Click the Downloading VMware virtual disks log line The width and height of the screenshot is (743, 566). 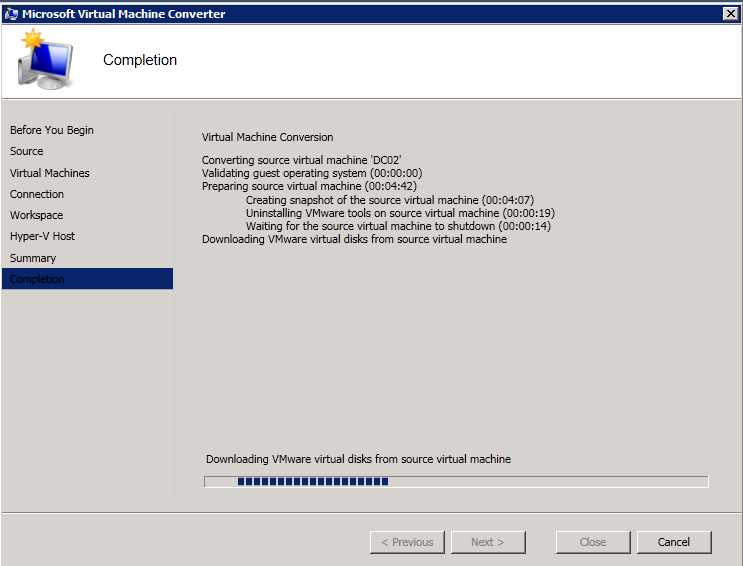(x=354, y=239)
